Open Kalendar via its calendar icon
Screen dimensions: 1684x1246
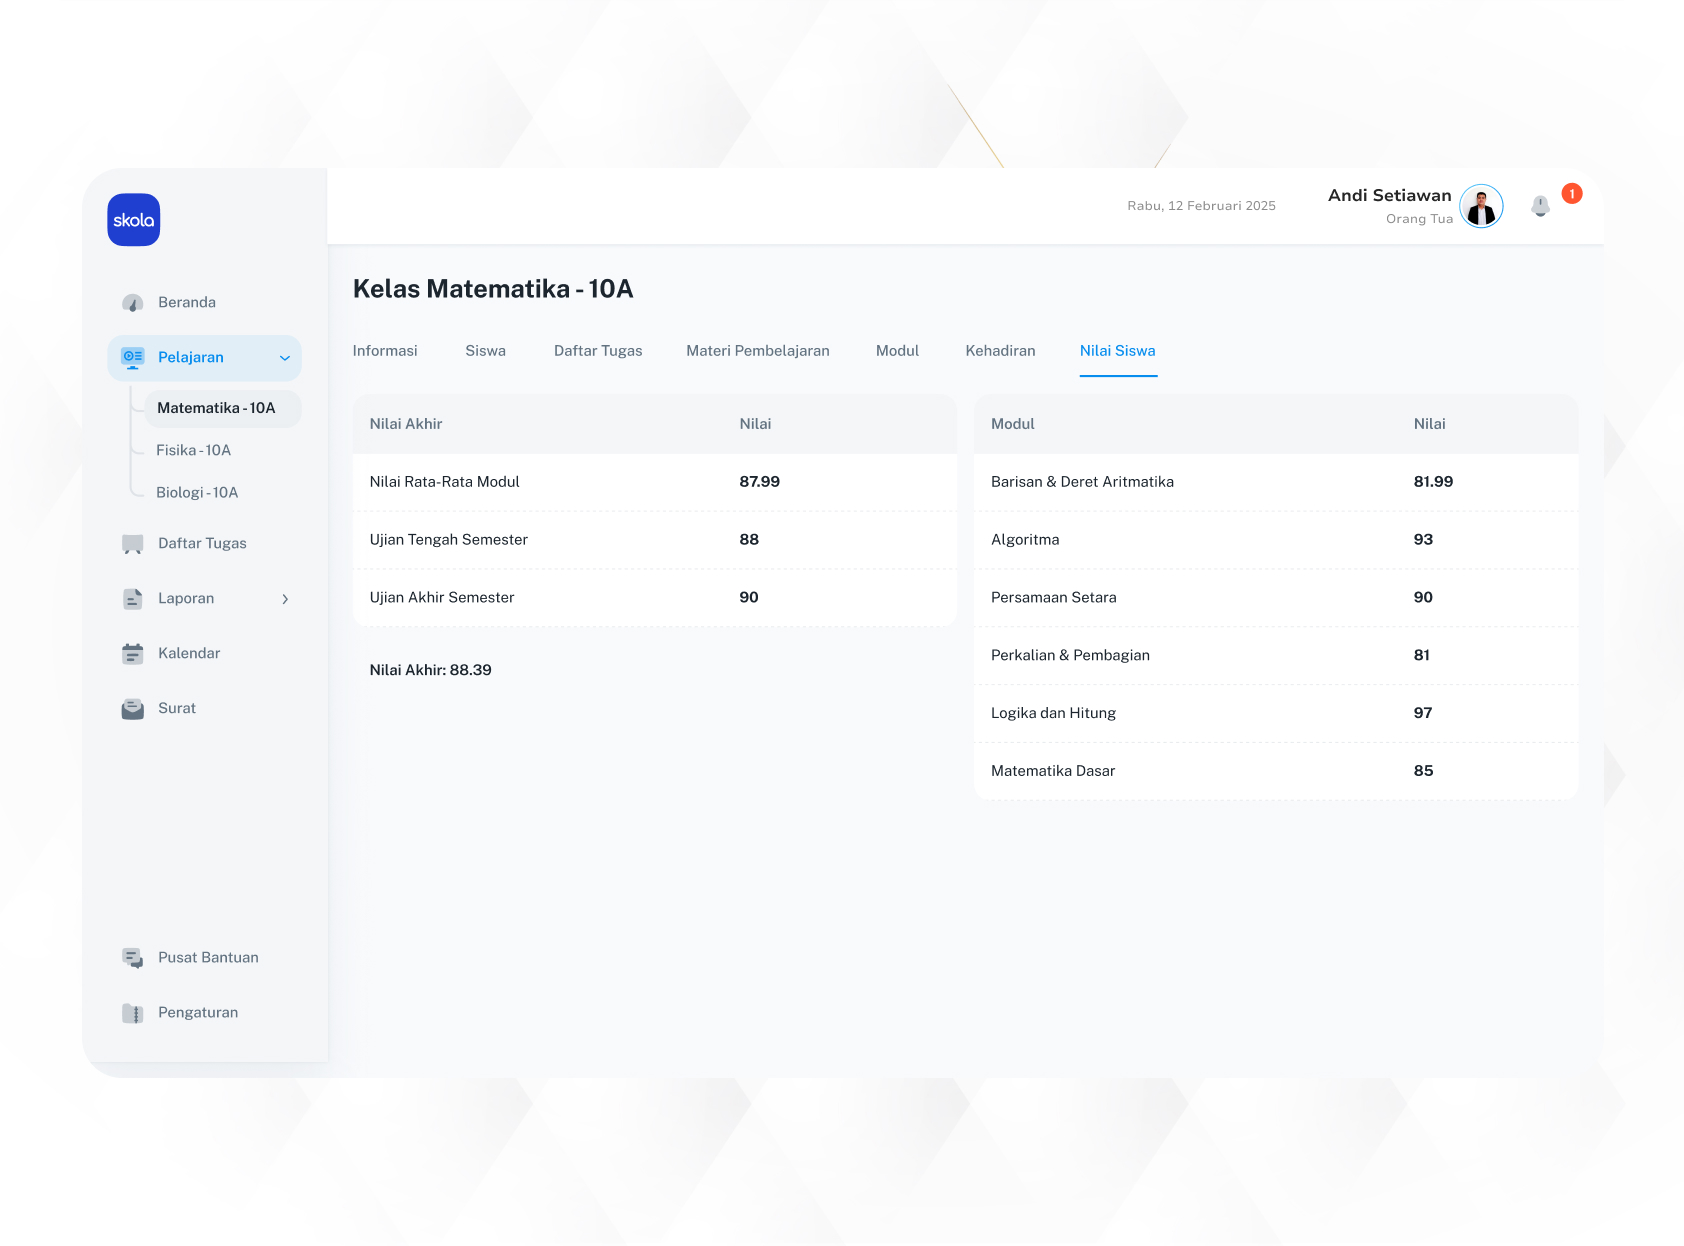click(132, 654)
